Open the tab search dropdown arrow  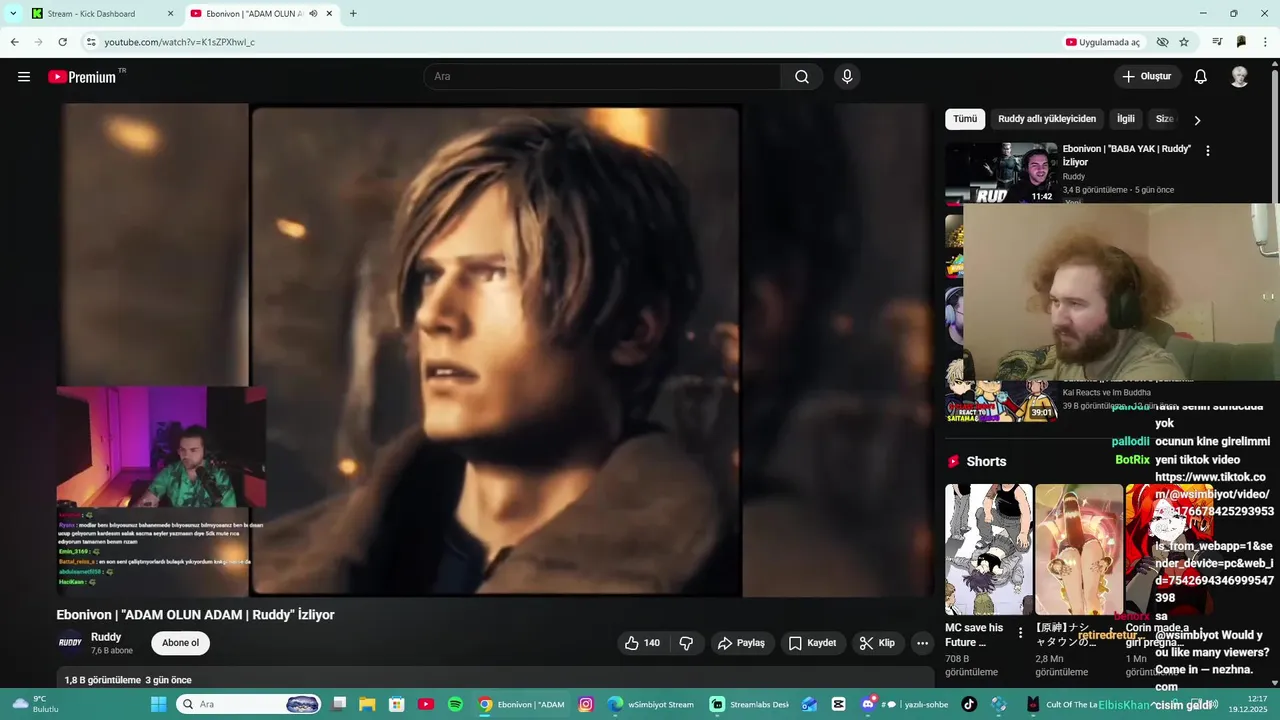click(13, 13)
